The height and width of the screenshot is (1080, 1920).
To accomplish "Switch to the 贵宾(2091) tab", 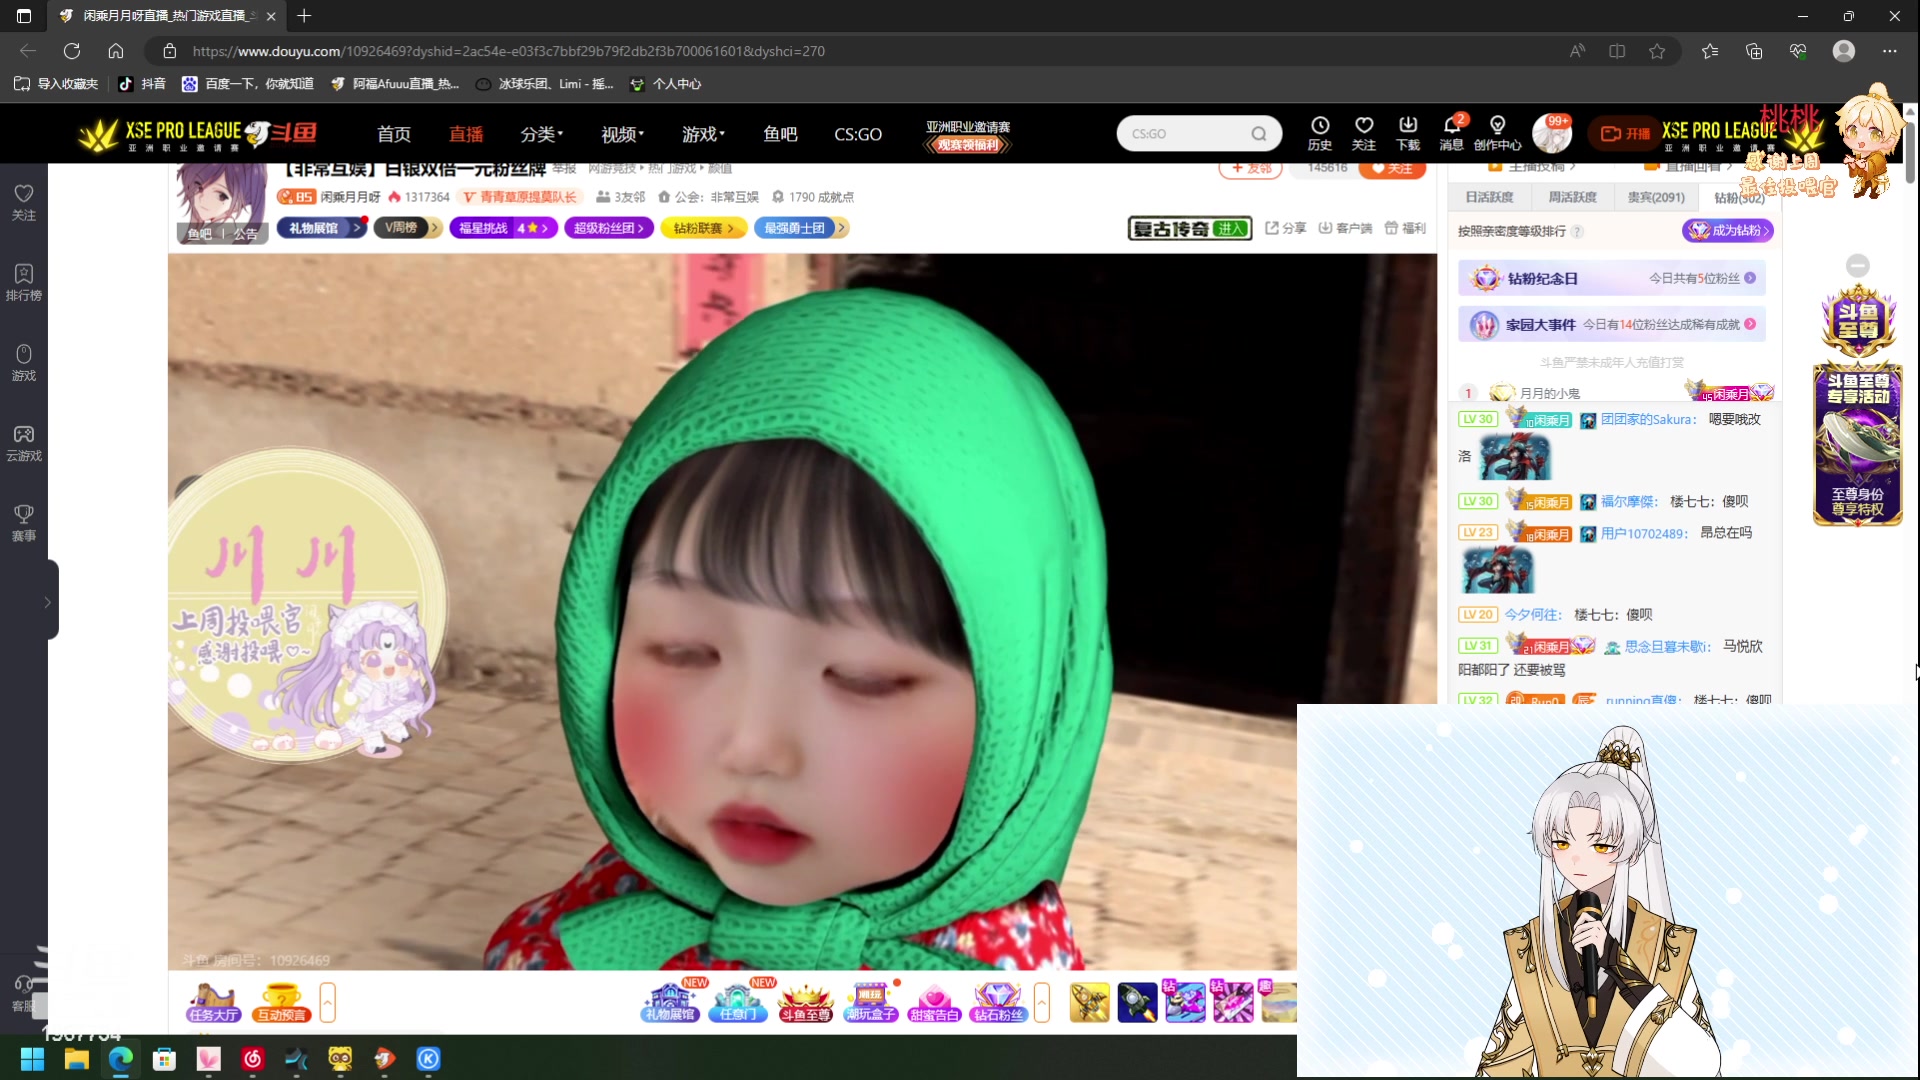I will tap(1656, 197).
